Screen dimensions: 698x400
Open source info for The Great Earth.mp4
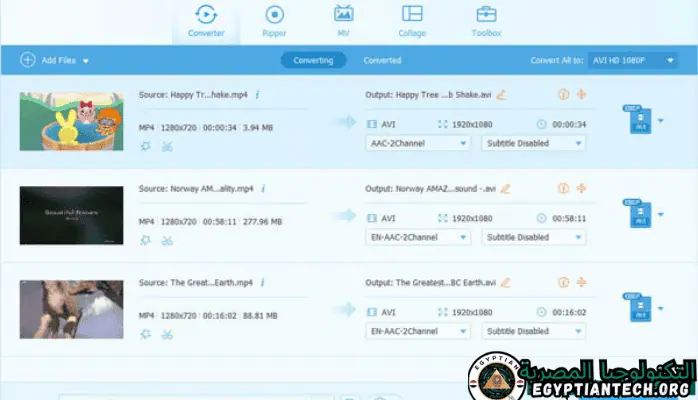(x=265, y=282)
